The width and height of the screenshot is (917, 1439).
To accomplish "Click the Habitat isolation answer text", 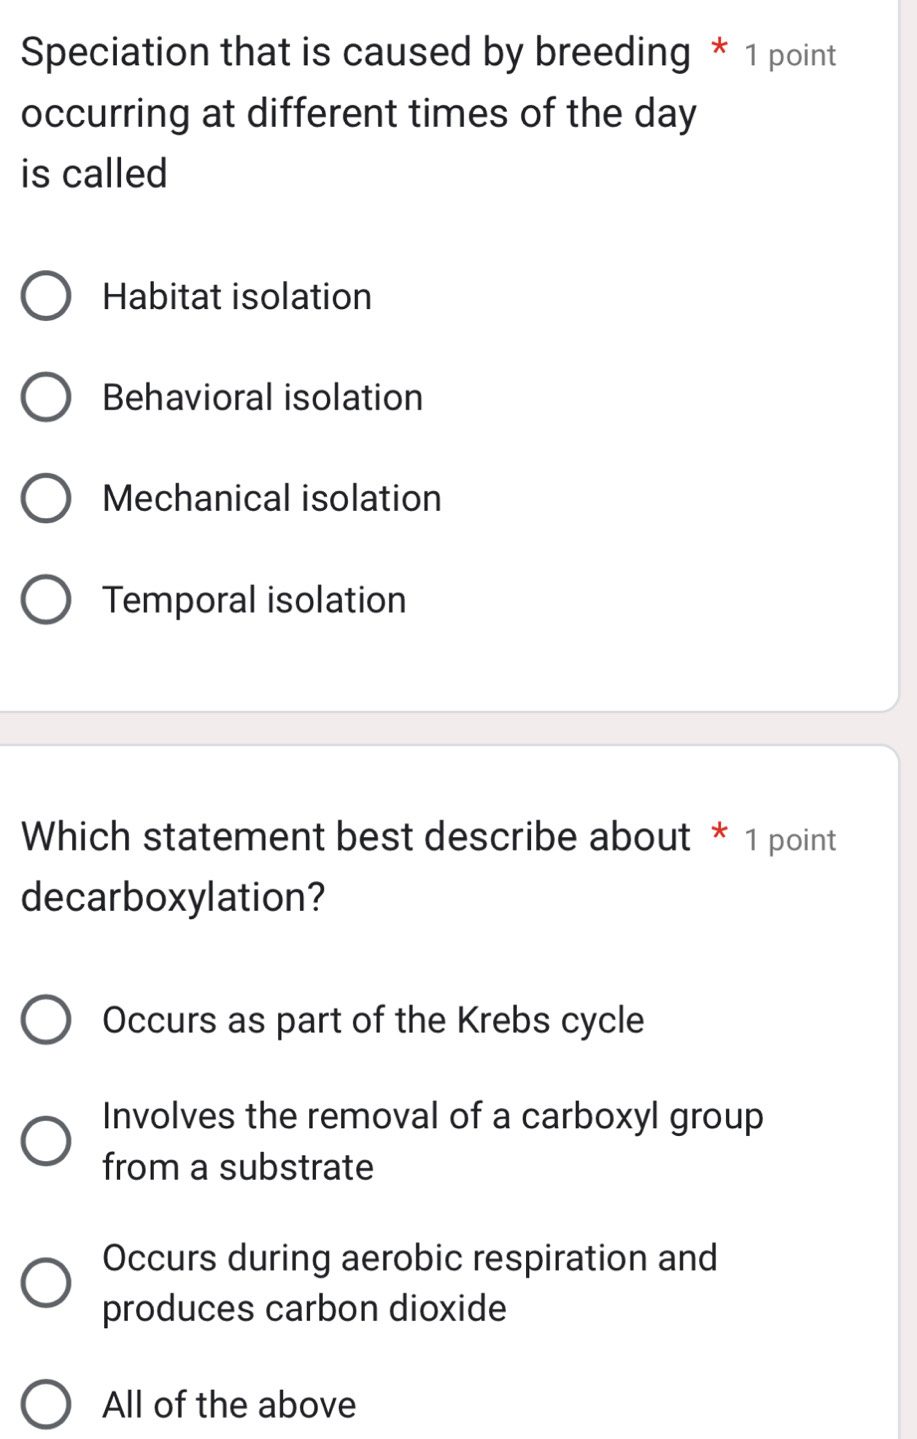I will coord(236,297).
